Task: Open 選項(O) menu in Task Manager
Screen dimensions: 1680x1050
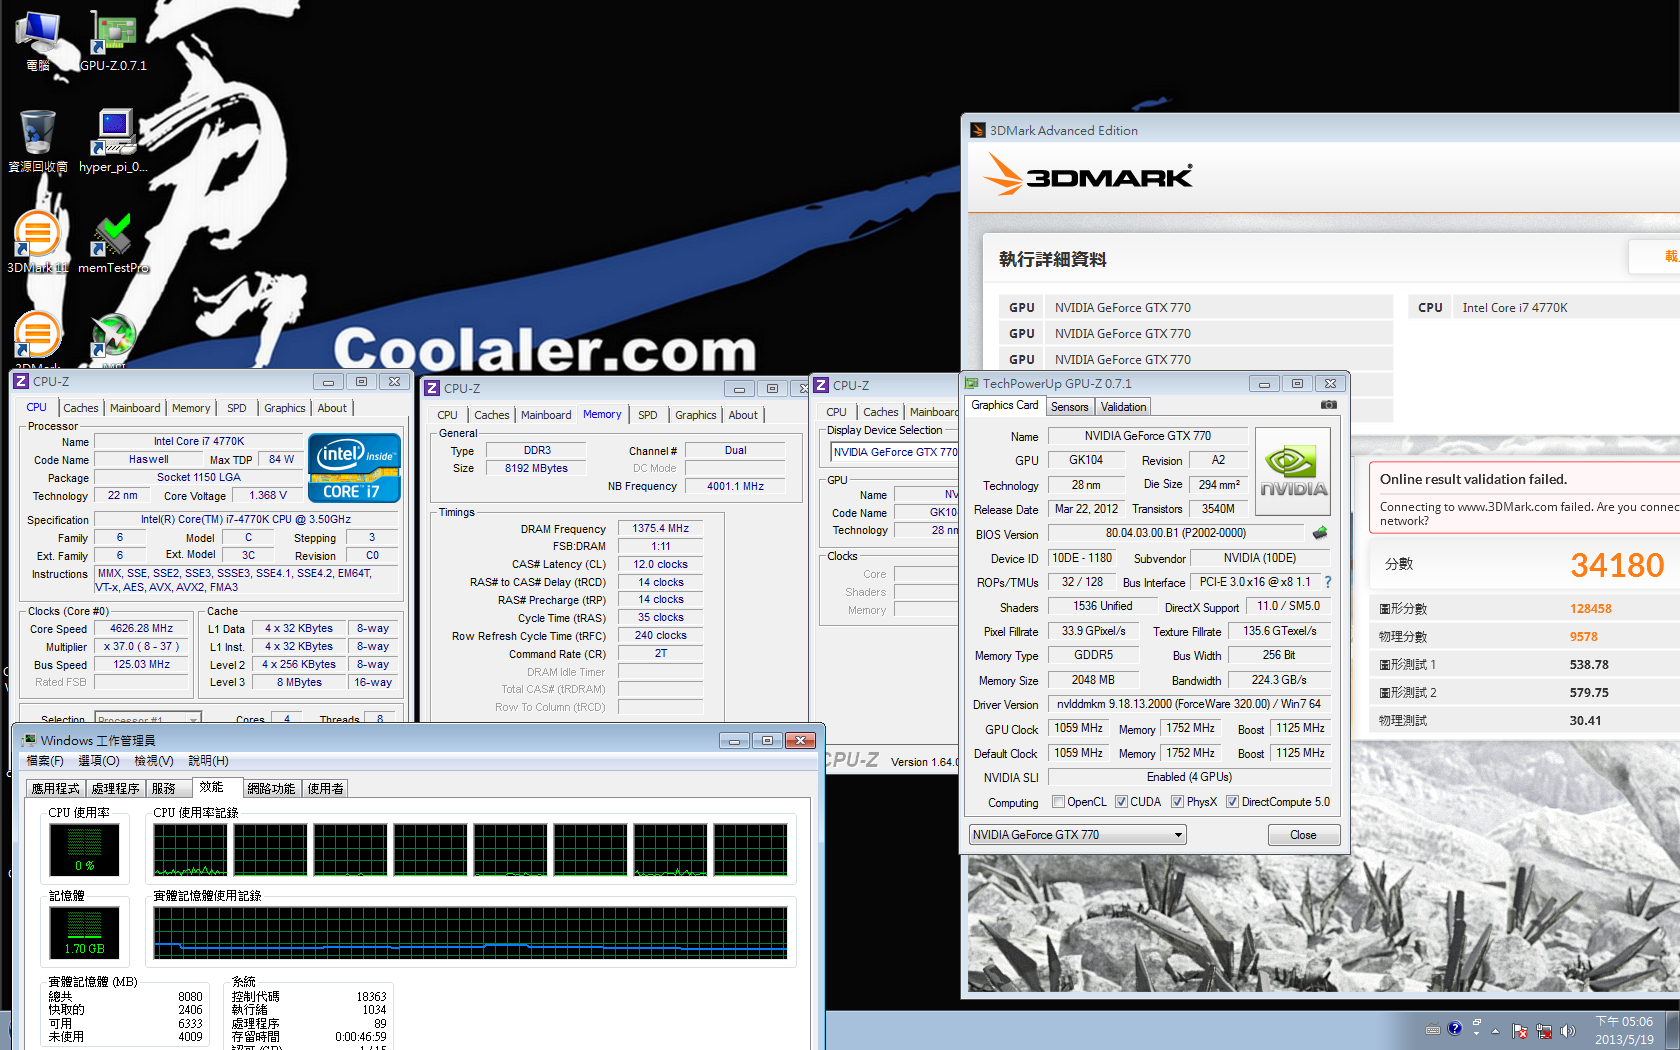Action: point(99,761)
